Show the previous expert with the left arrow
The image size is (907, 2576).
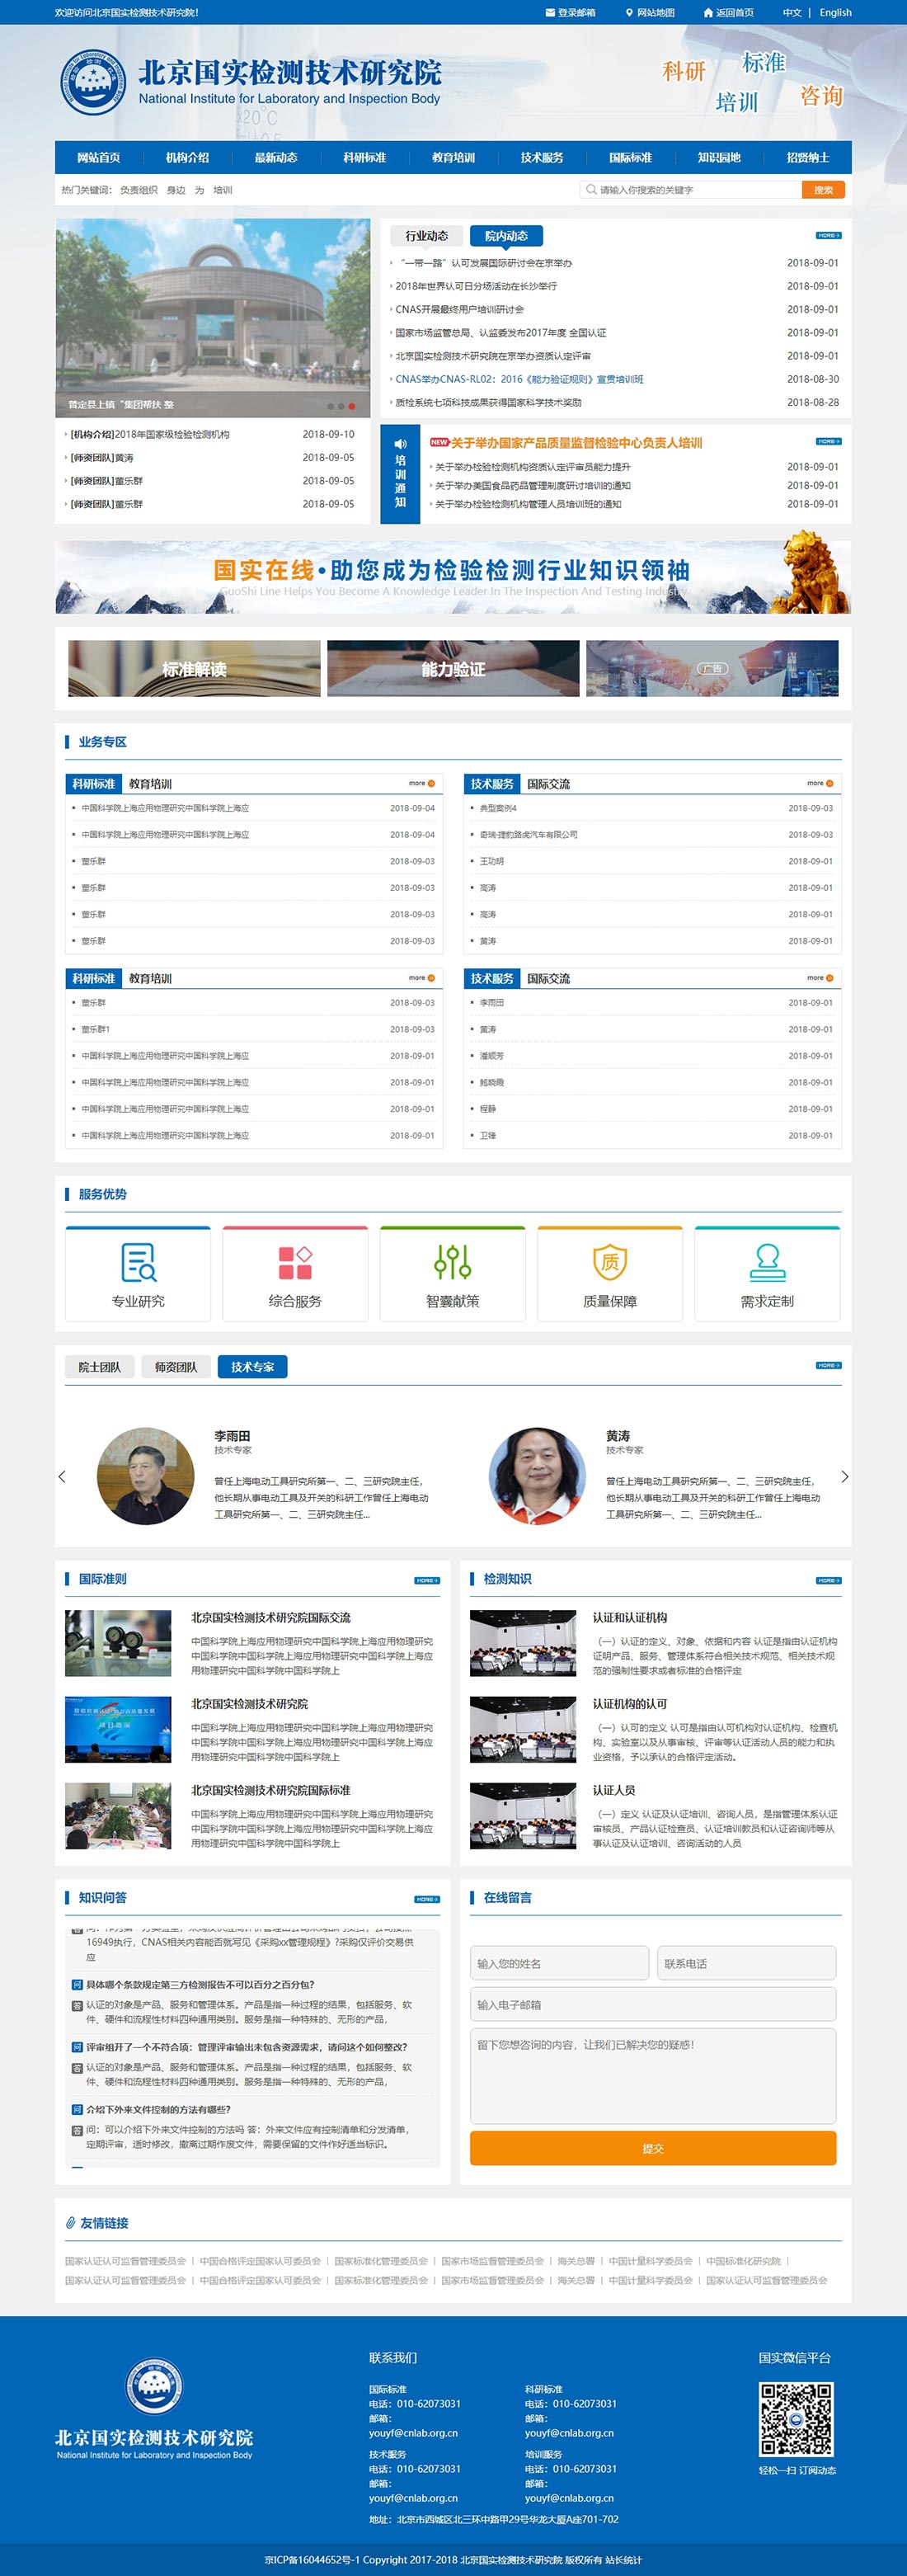62,1476
